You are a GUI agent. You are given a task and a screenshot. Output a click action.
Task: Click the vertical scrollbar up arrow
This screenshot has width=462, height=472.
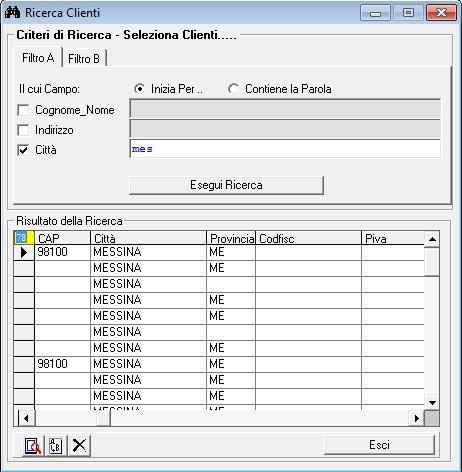pyautogui.click(x=432, y=239)
